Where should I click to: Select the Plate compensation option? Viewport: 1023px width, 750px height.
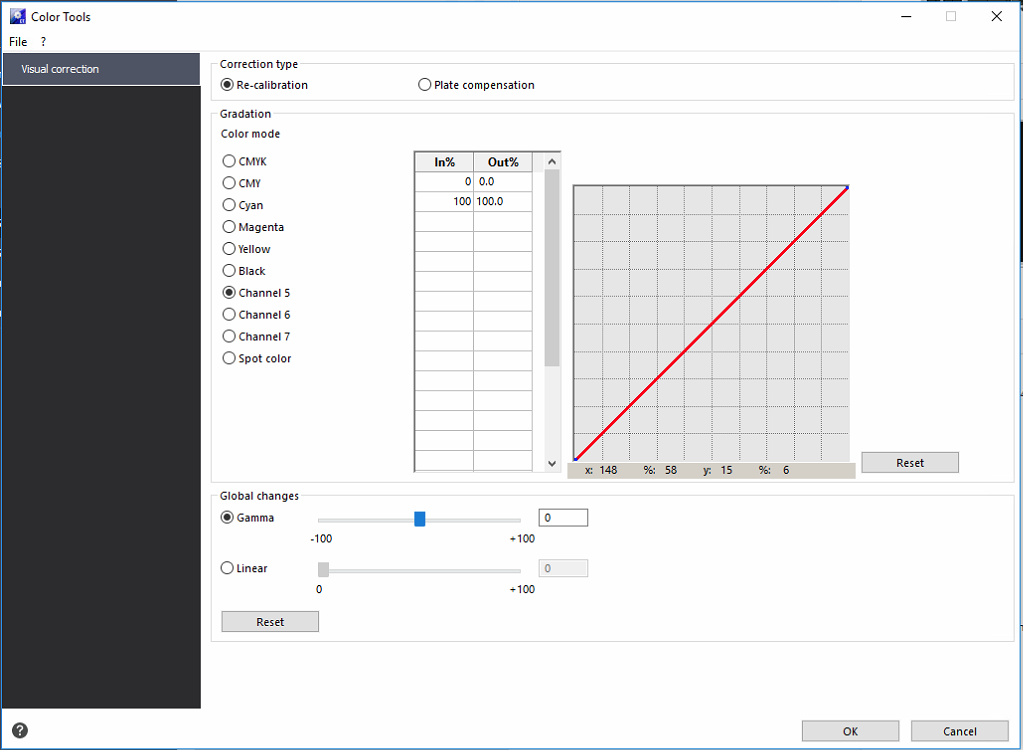(425, 85)
